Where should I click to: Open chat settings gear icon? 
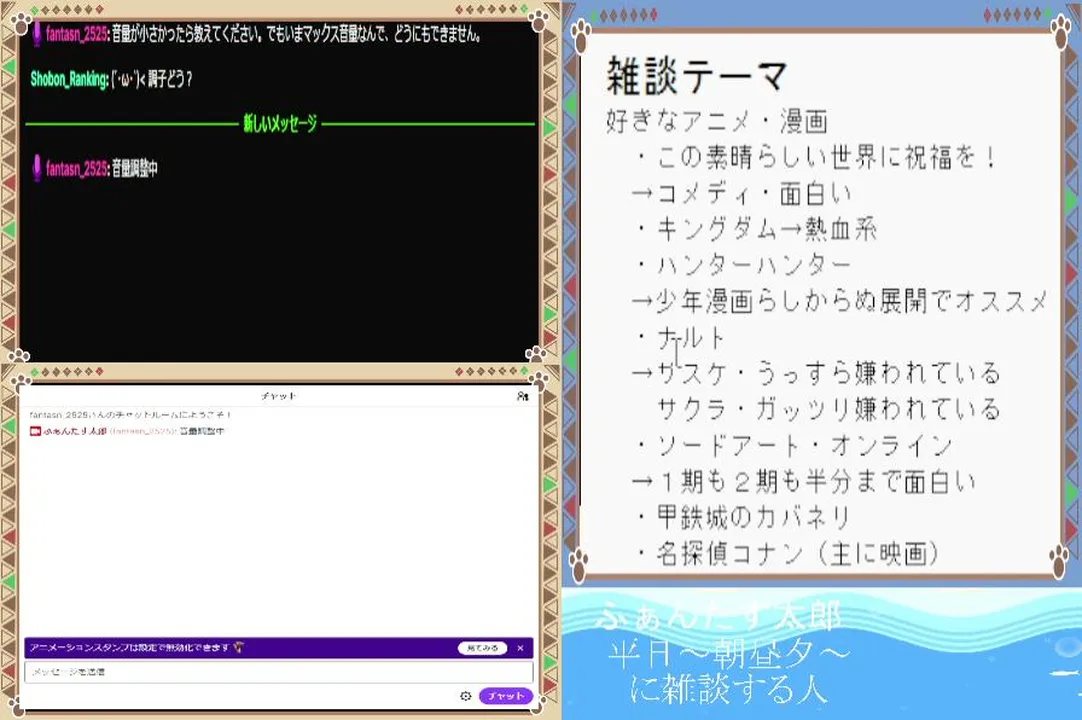pos(466,696)
